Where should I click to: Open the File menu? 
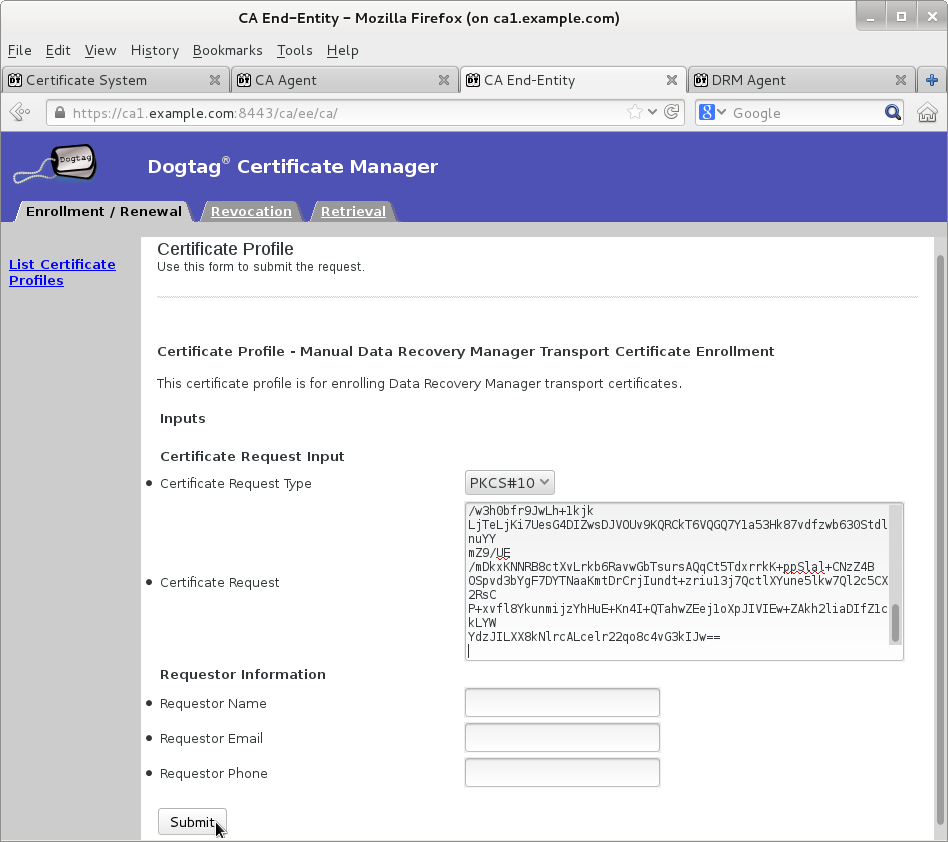(x=19, y=50)
